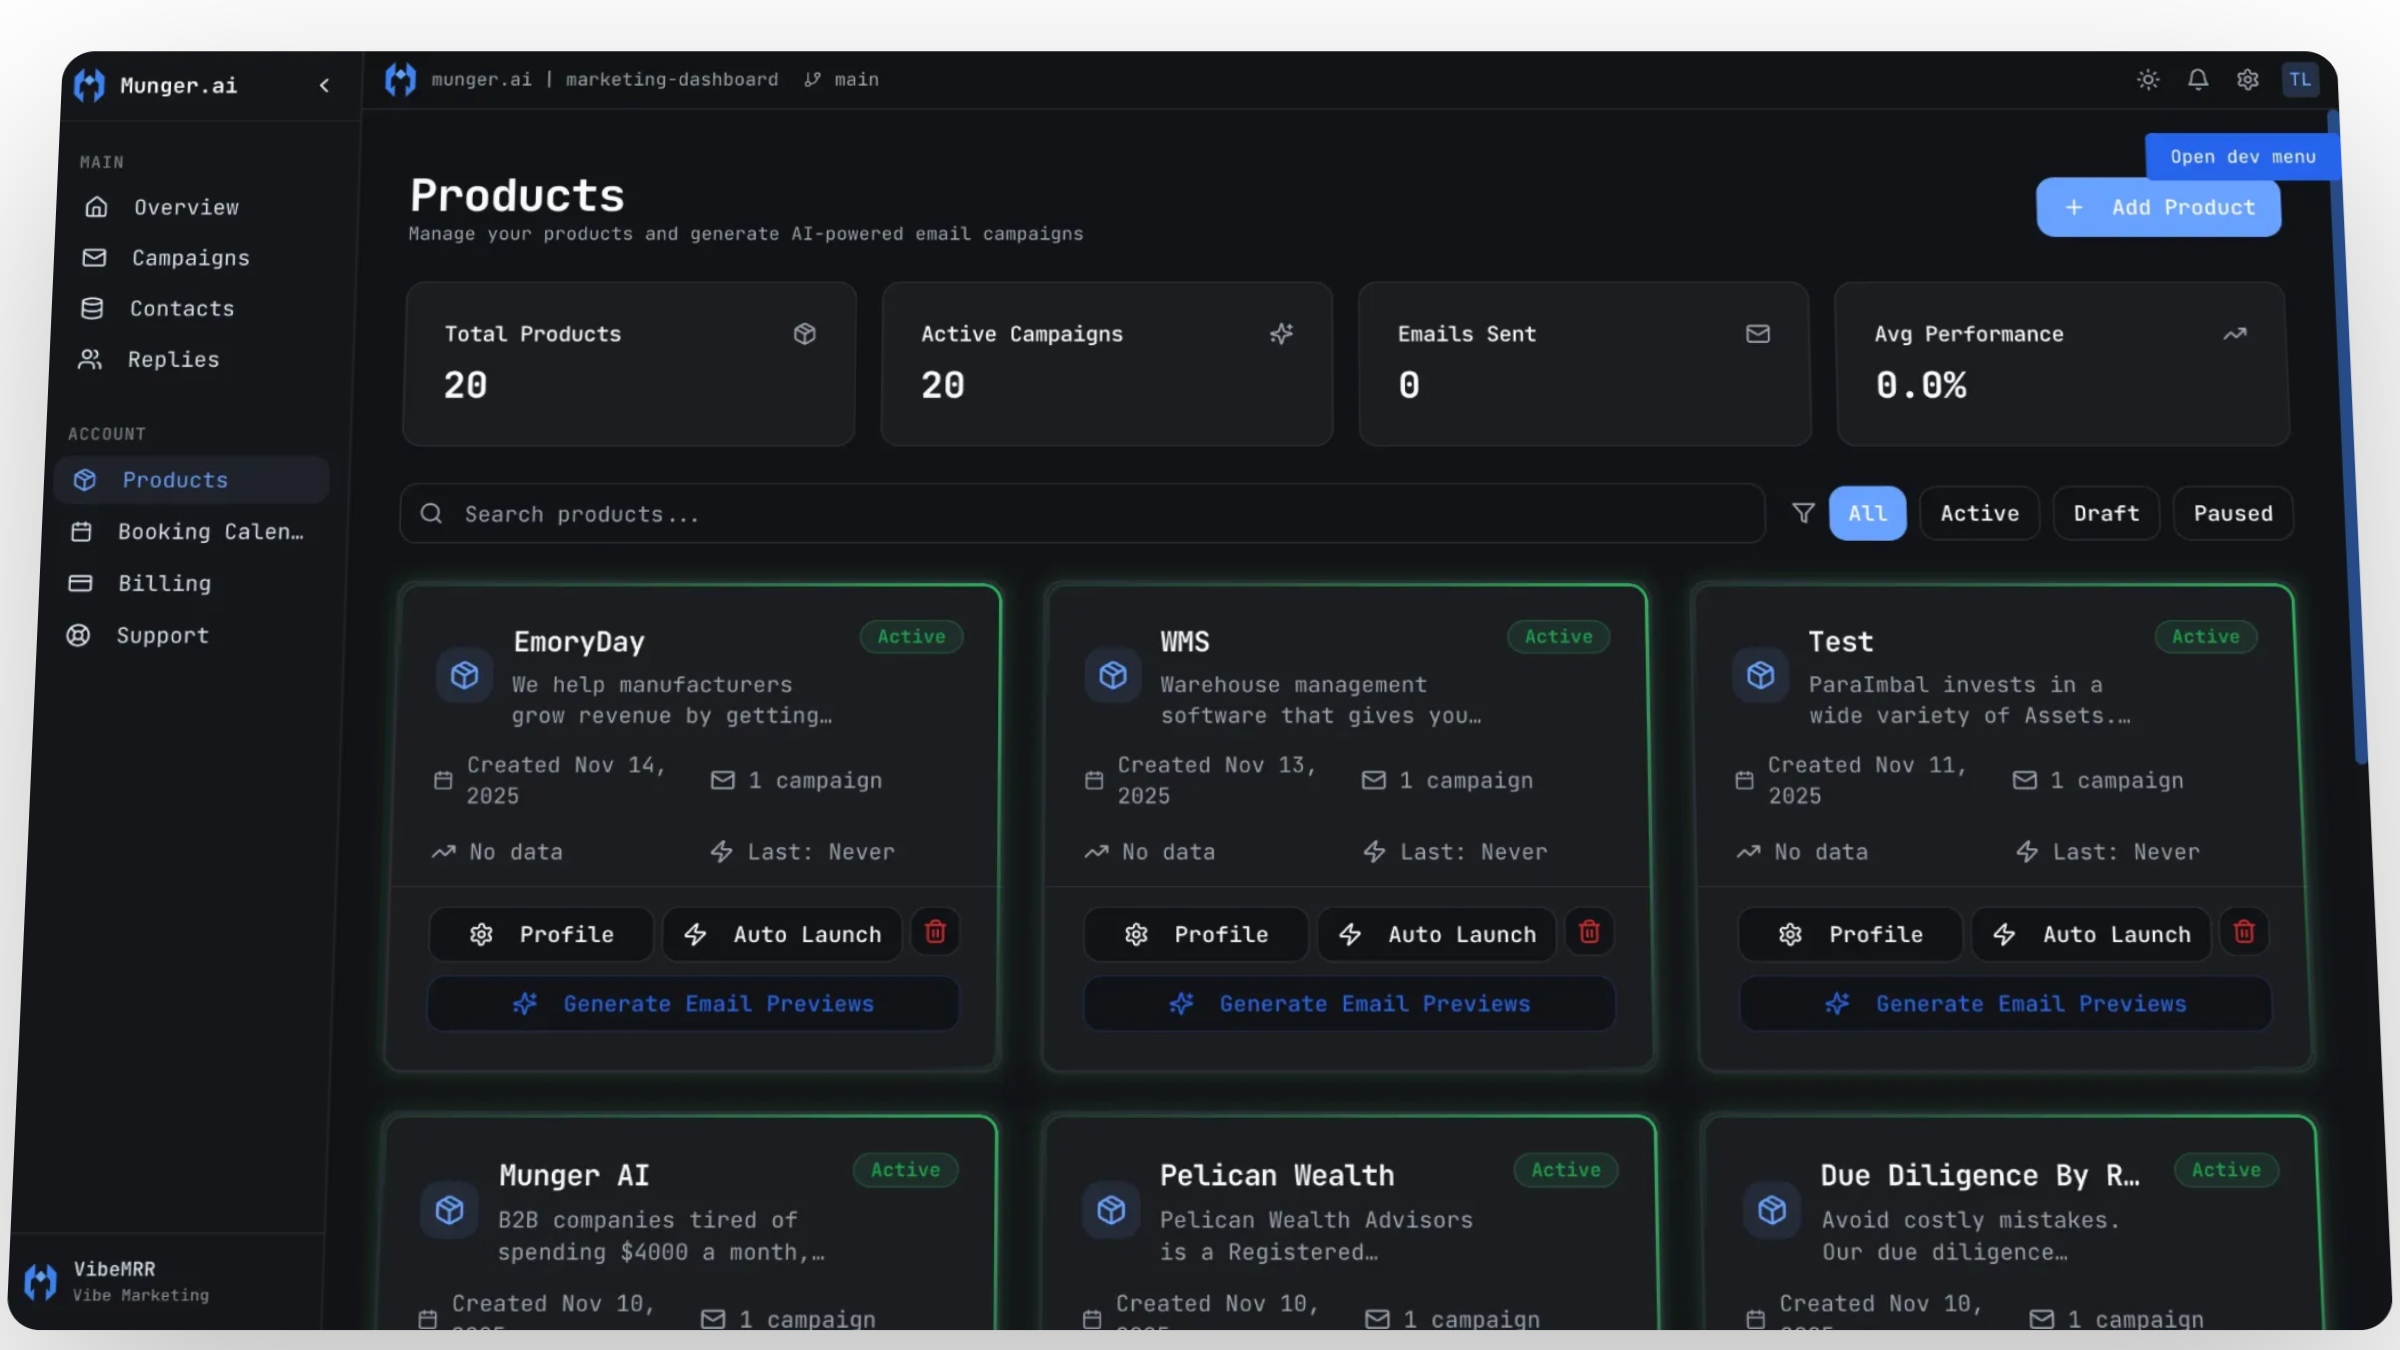Open Booking Calendar sidebar item
The image size is (2400, 1350).
click(210, 532)
